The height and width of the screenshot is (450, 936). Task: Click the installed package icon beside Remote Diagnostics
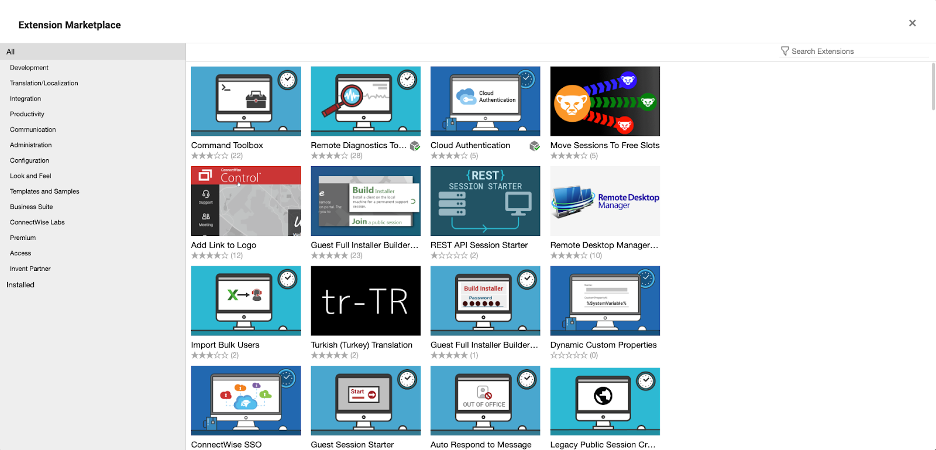coord(415,146)
